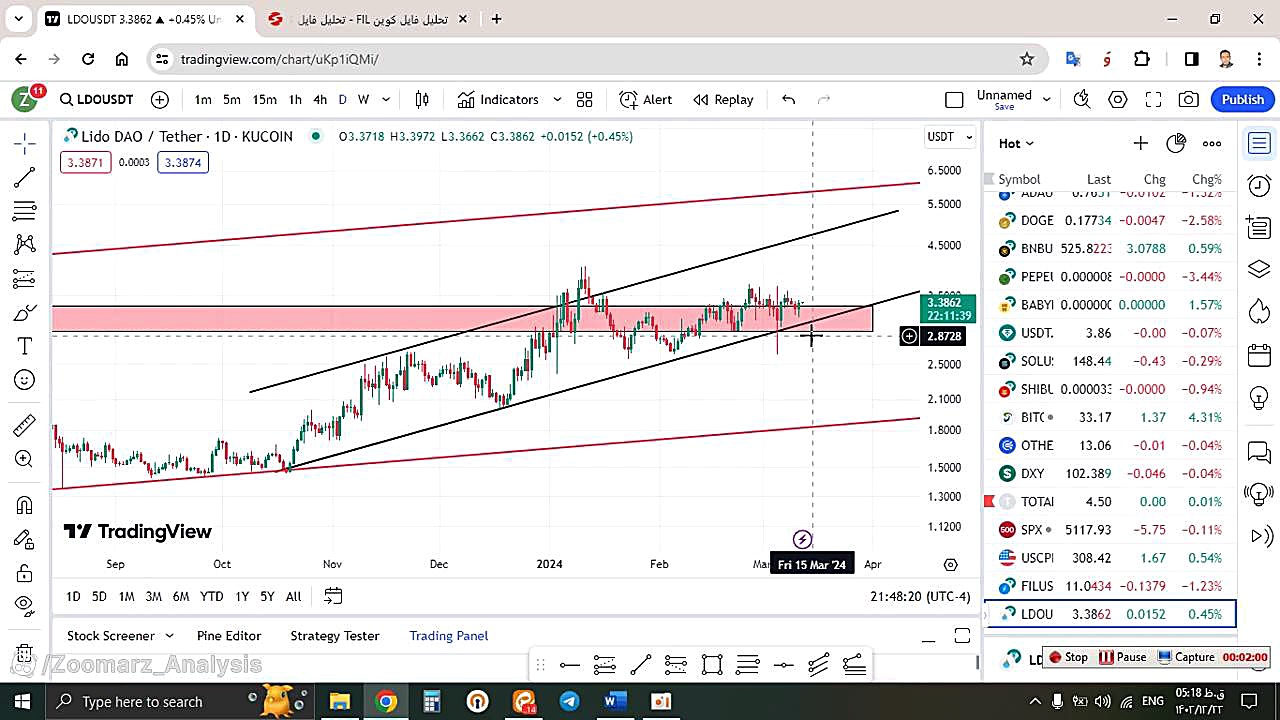
Task: Open the Fibonacci retracement tools
Action: [25, 211]
